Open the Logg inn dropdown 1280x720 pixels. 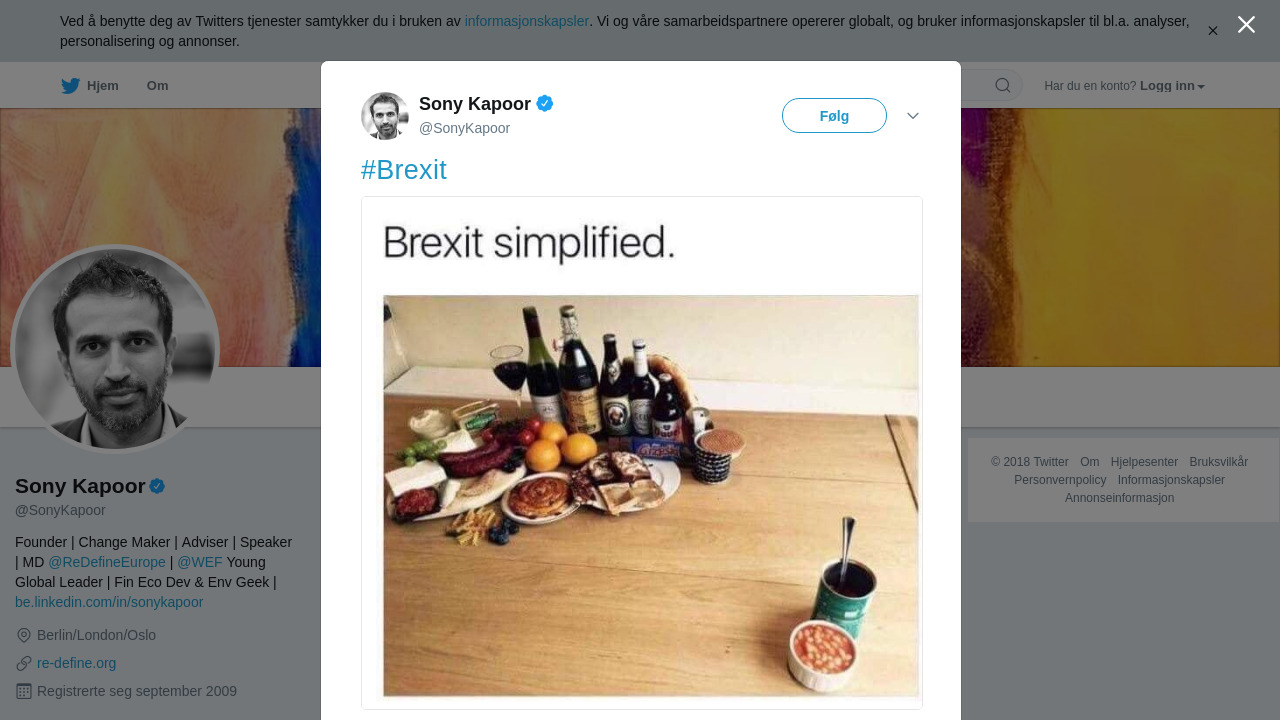(1172, 86)
